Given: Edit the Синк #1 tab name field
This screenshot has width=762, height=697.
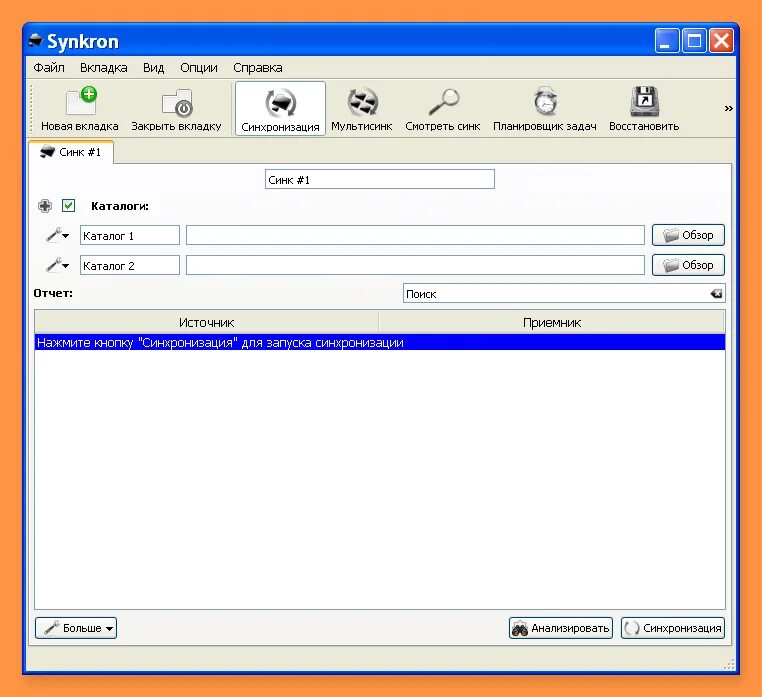Looking at the screenshot, I should tap(380, 179).
